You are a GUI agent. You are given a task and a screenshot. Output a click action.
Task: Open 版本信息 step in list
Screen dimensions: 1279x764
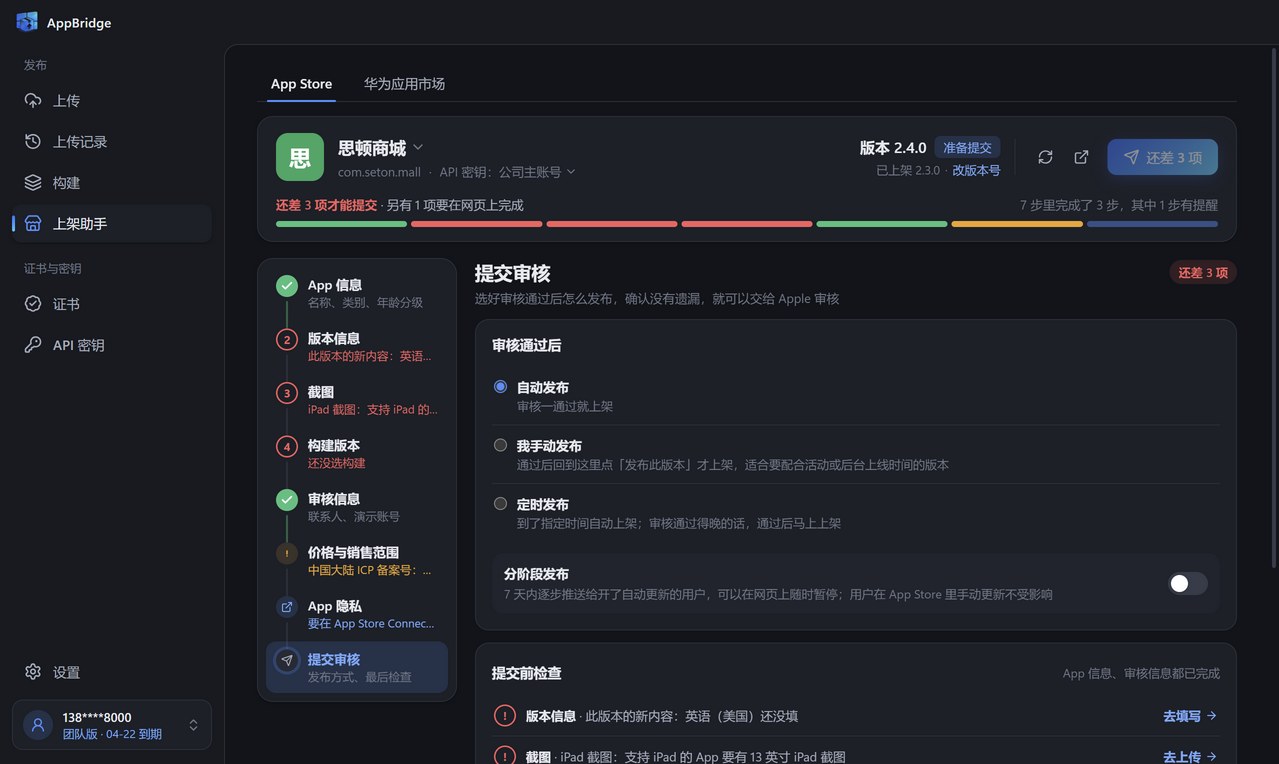357,347
